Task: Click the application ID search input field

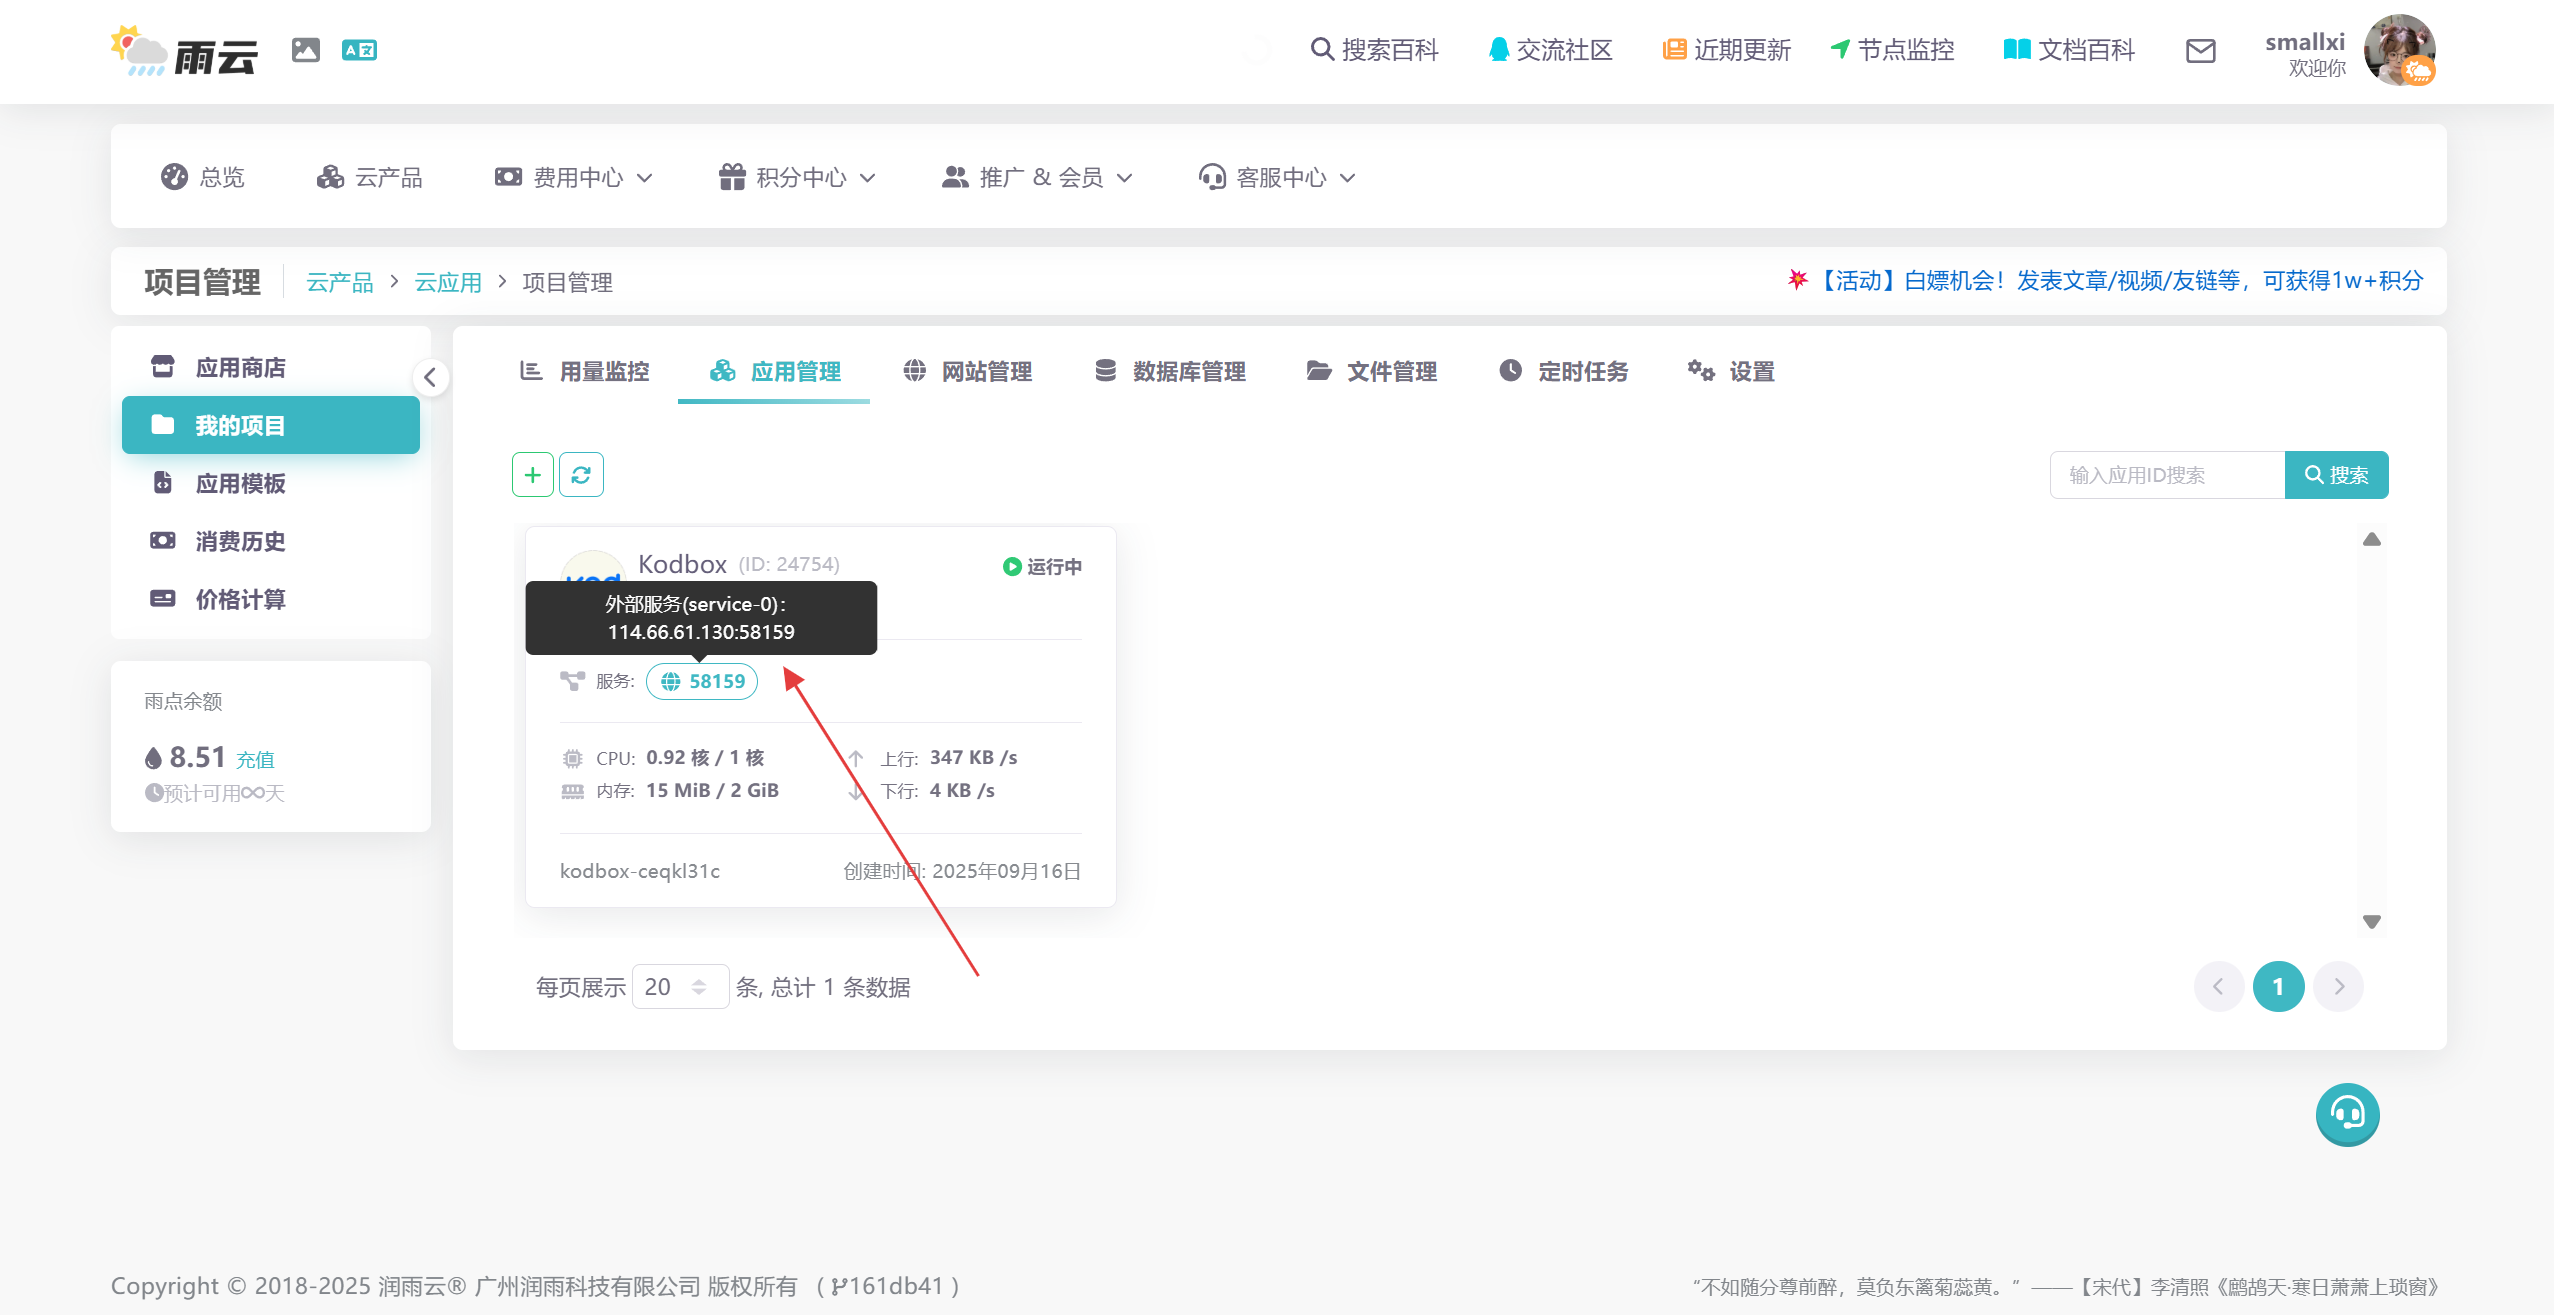Action: 2166,475
